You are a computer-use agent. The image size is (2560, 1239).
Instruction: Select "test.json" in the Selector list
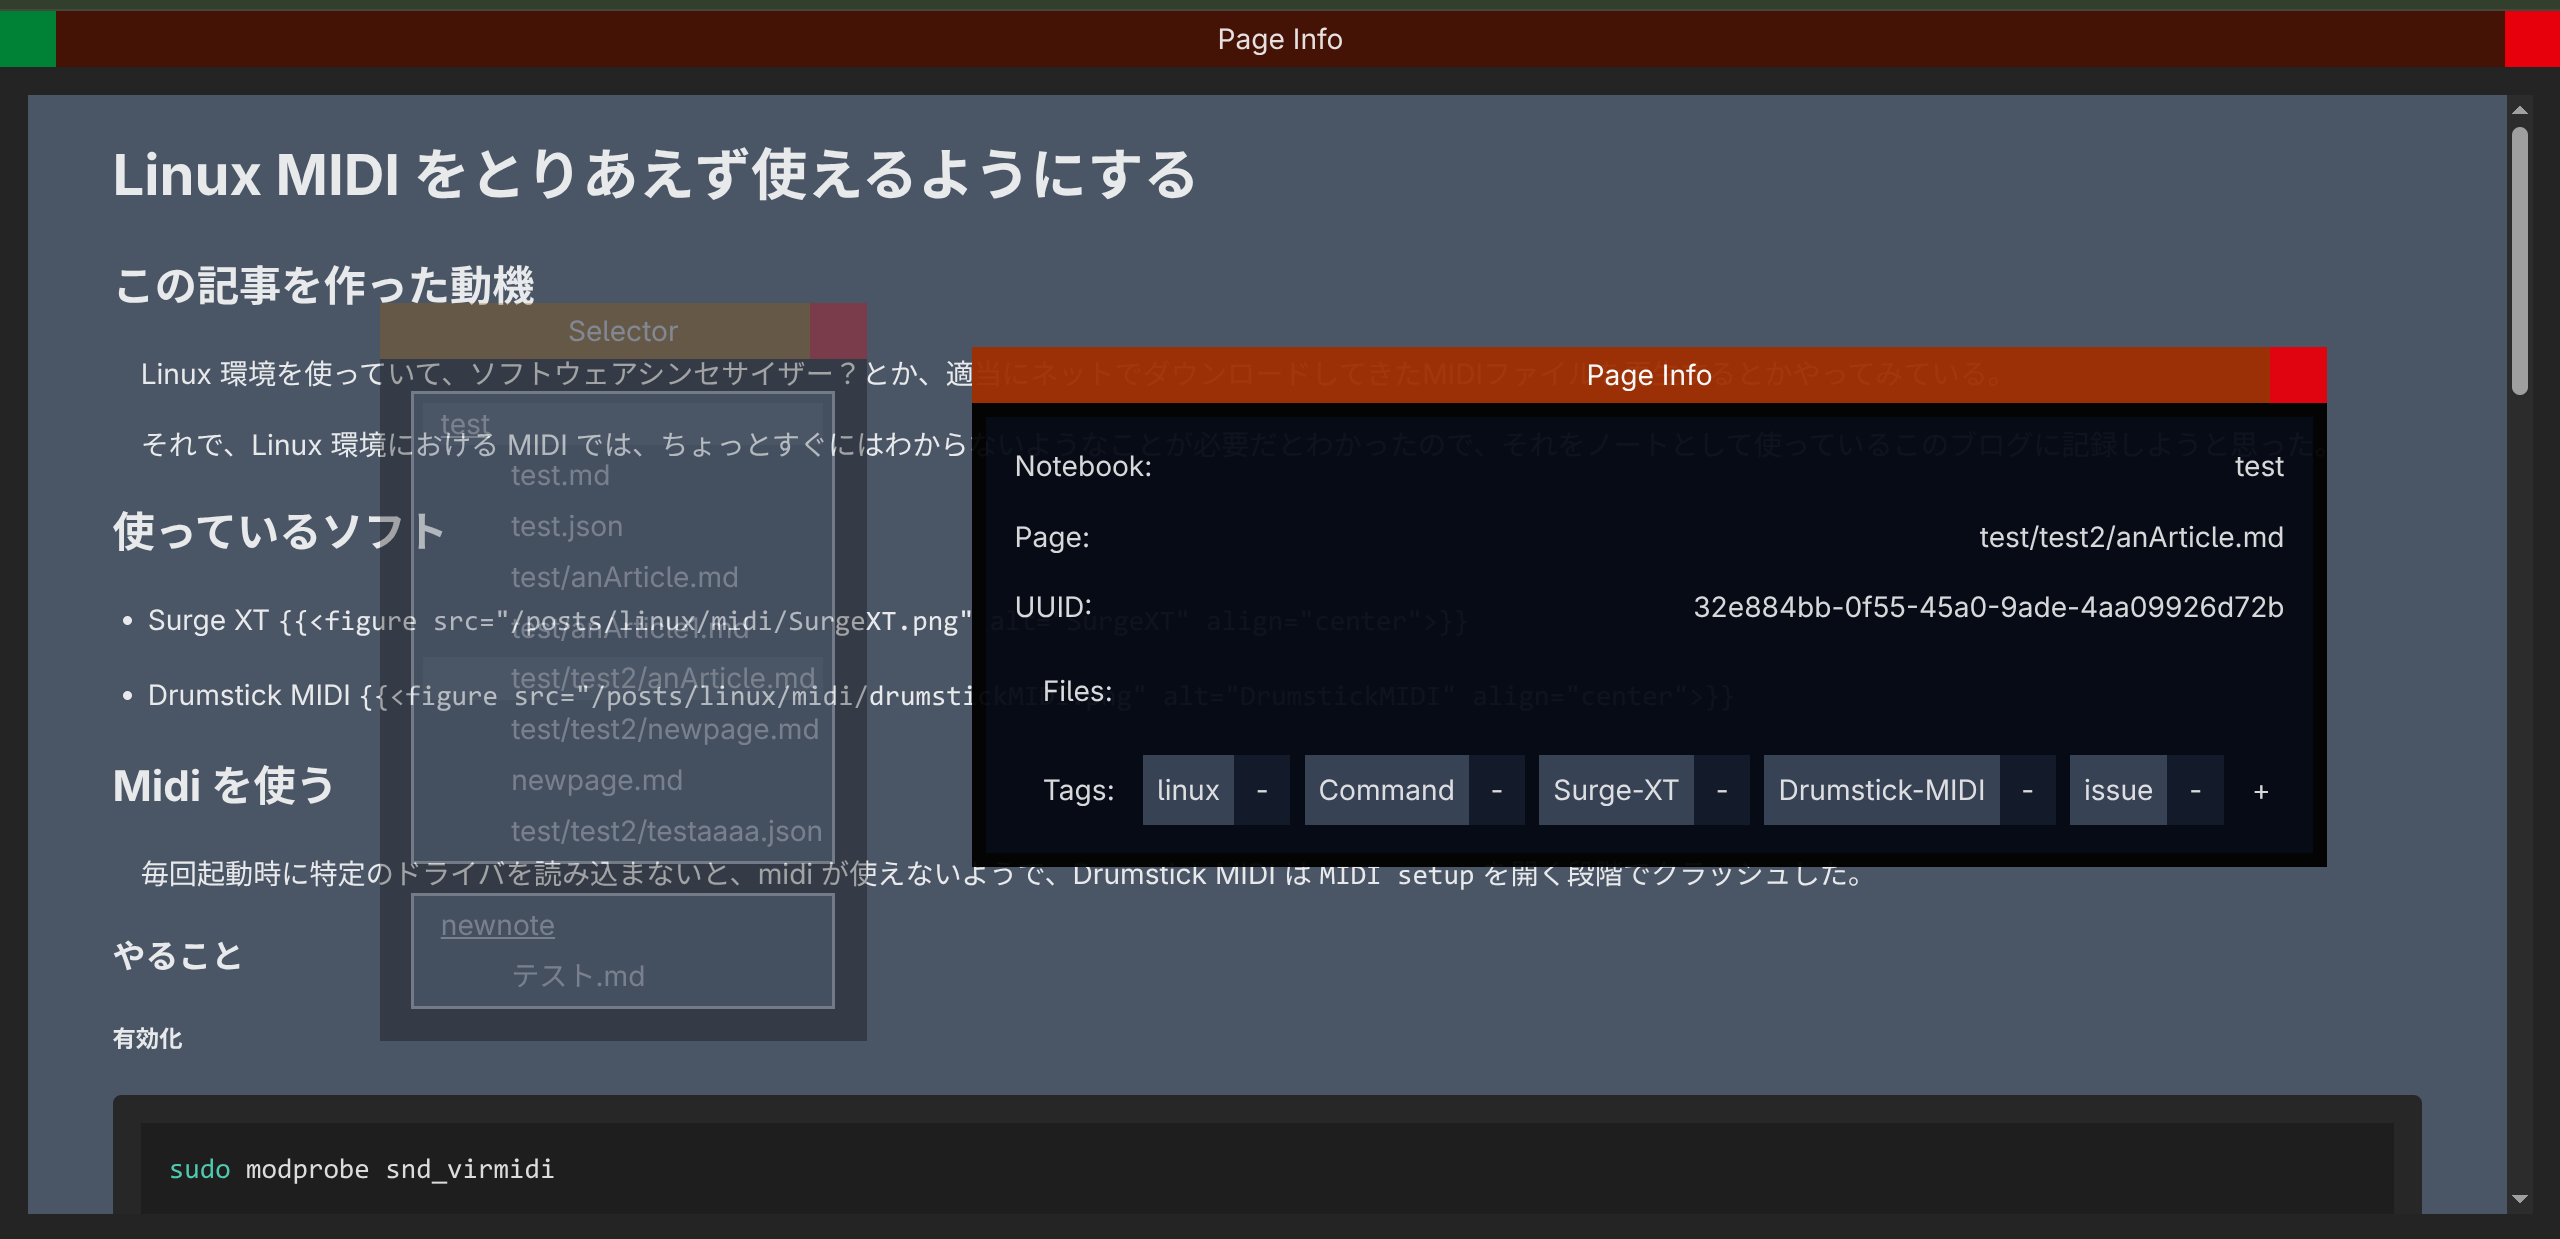tap(566, 525)
